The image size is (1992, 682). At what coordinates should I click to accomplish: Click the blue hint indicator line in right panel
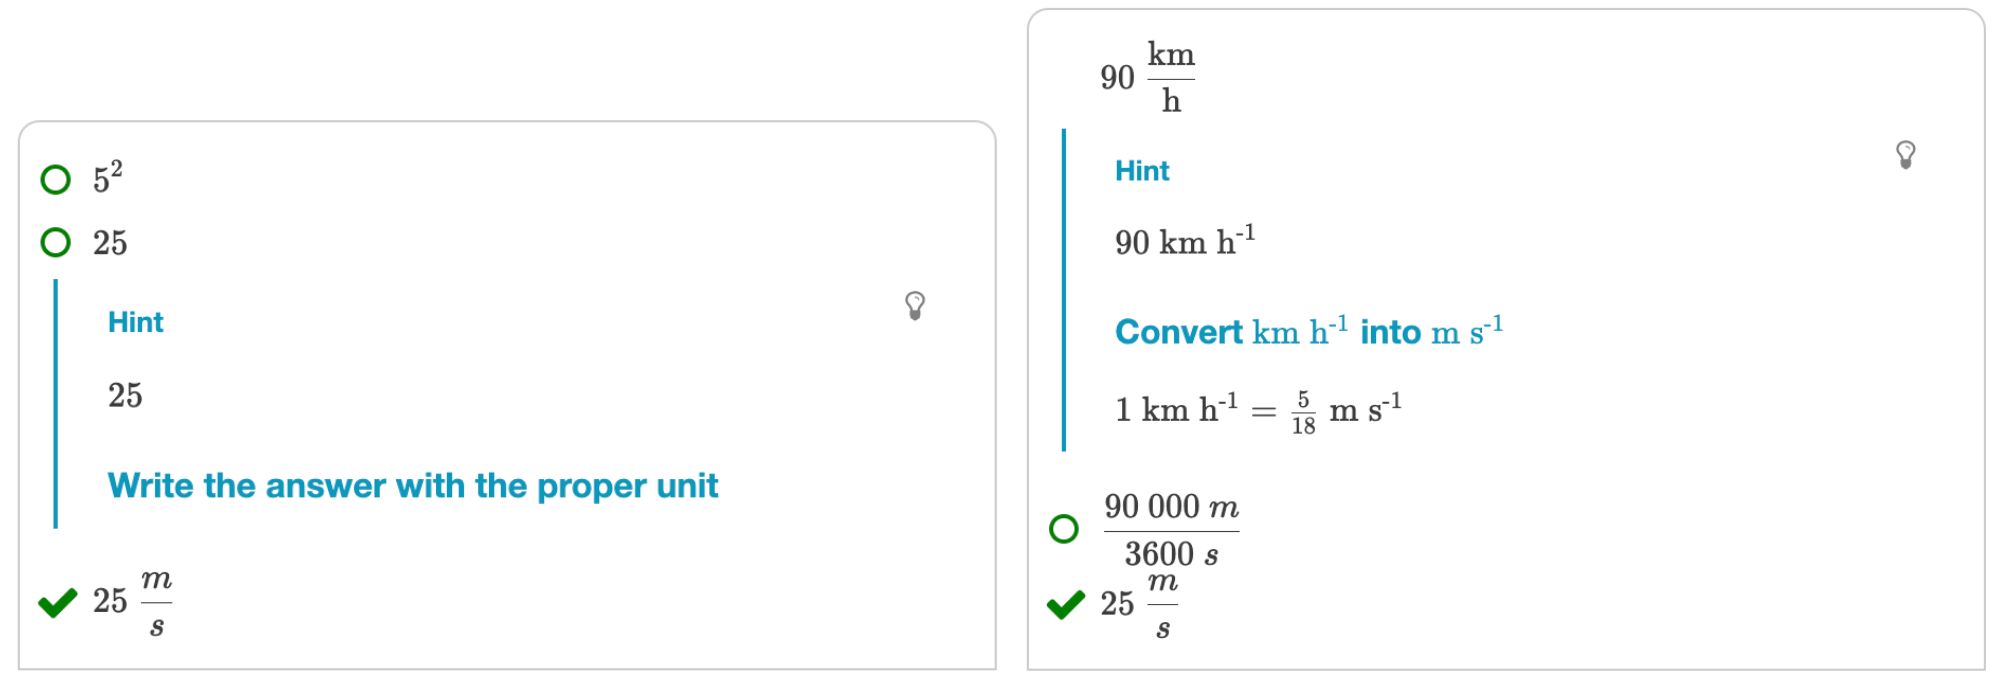(x=1063, y=288)
